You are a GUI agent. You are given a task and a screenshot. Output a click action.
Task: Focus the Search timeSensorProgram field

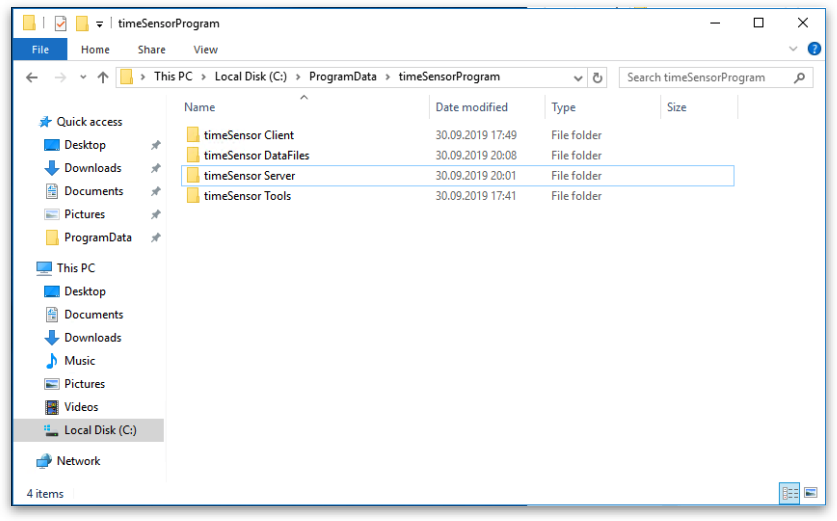[715, 77]
